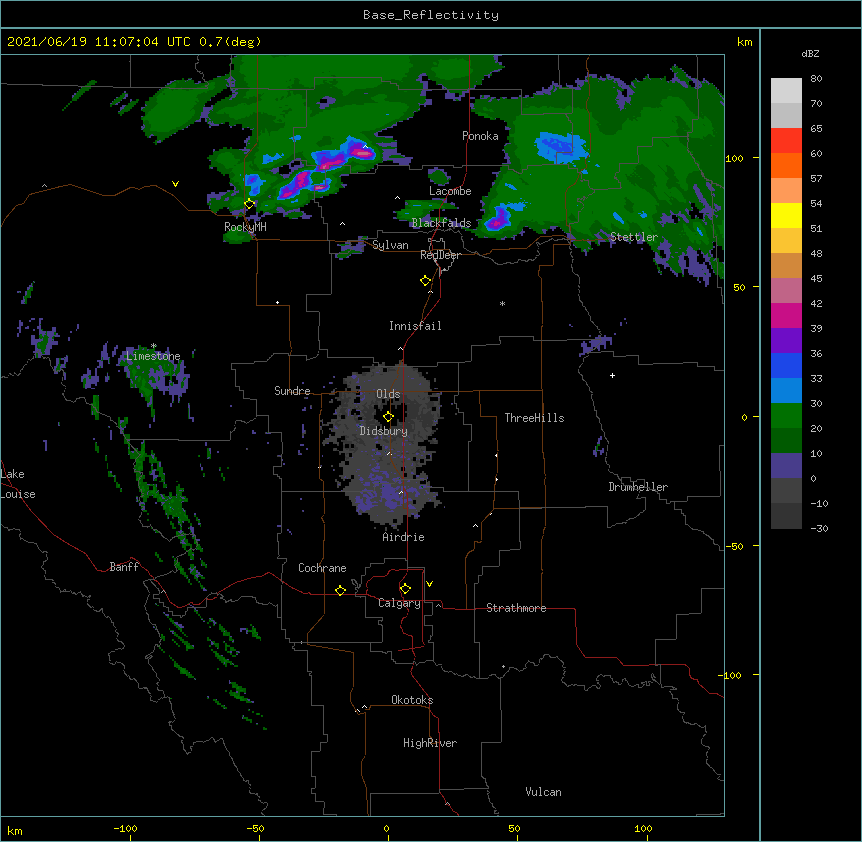Pick the yellow 51-54 dBZ legend swatch
The height and width of the screenshot is (842, 862).
786,215
